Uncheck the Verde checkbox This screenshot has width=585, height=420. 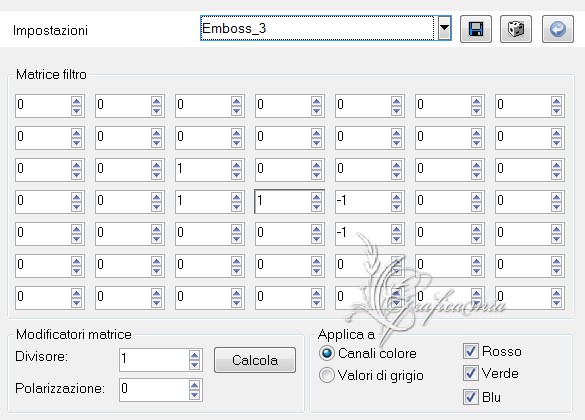pos(470,373)
